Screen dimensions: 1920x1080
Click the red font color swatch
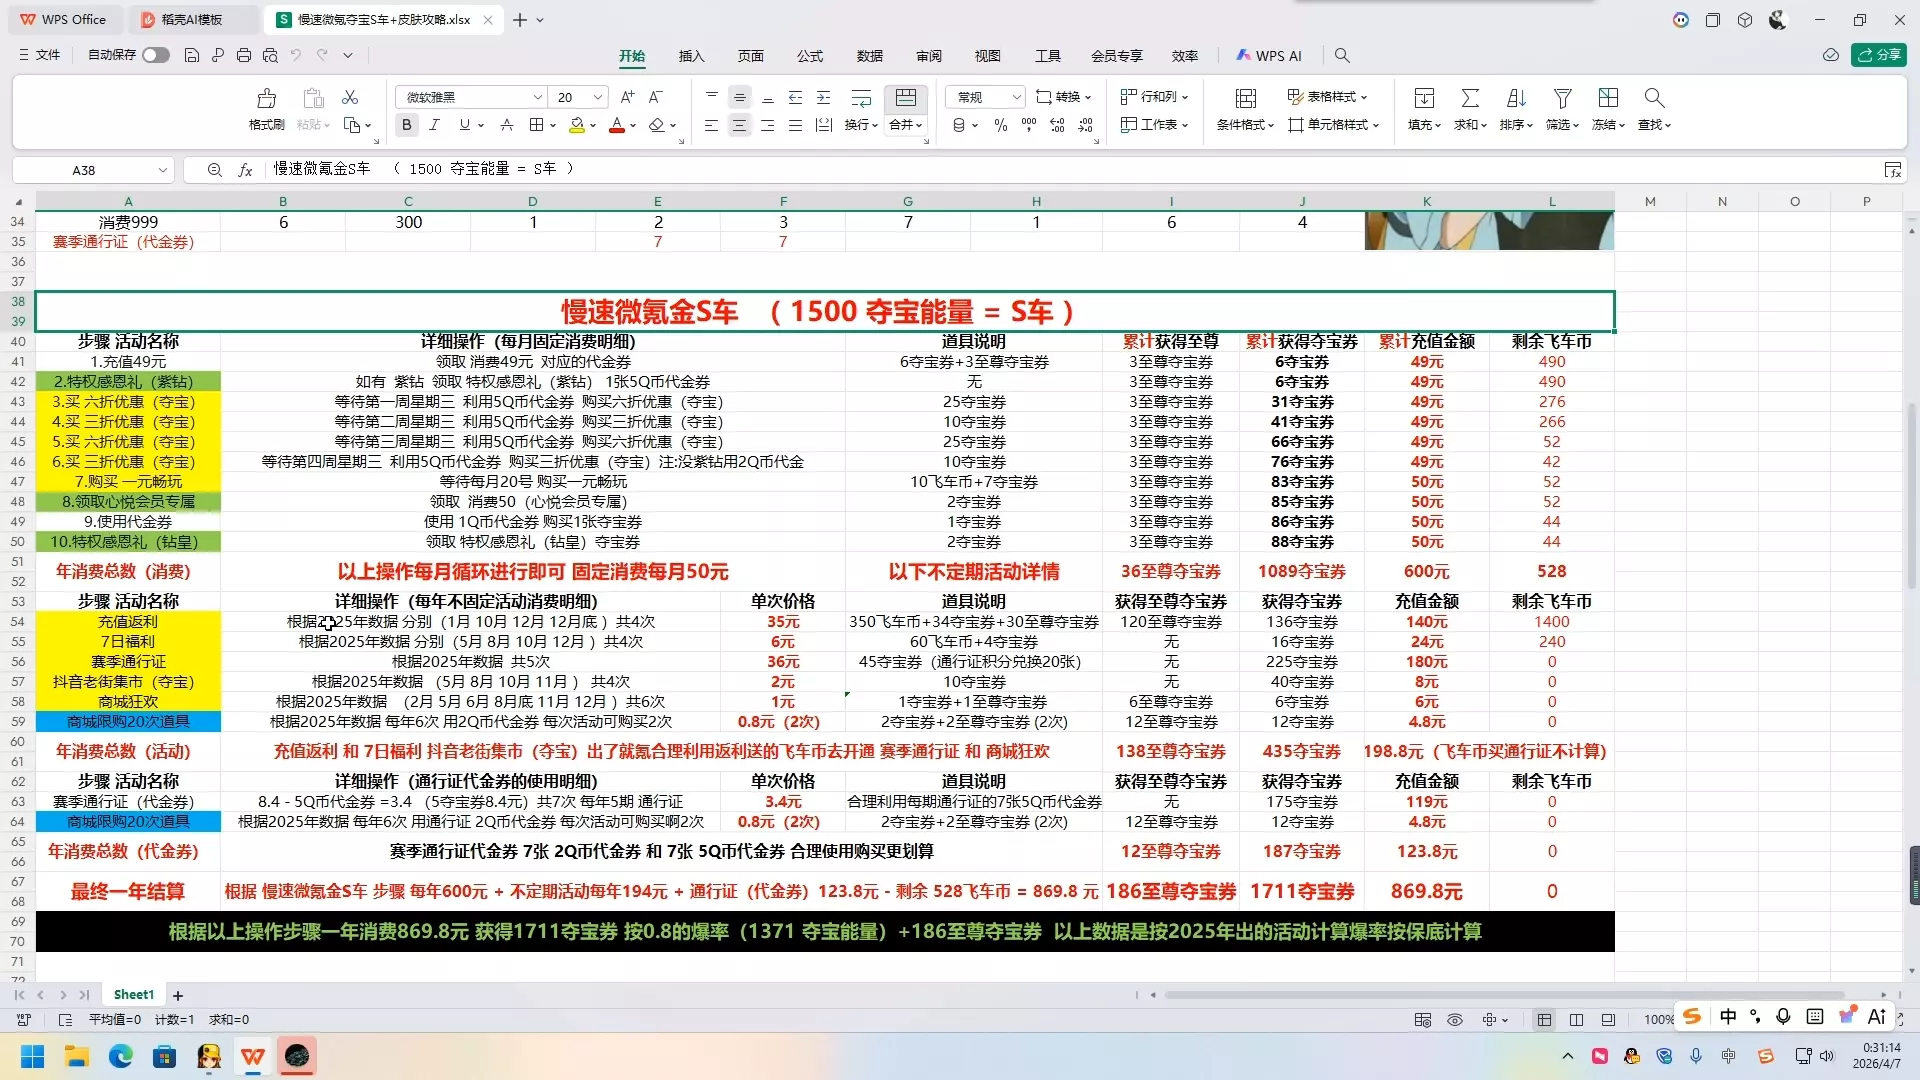pos(617,125)
